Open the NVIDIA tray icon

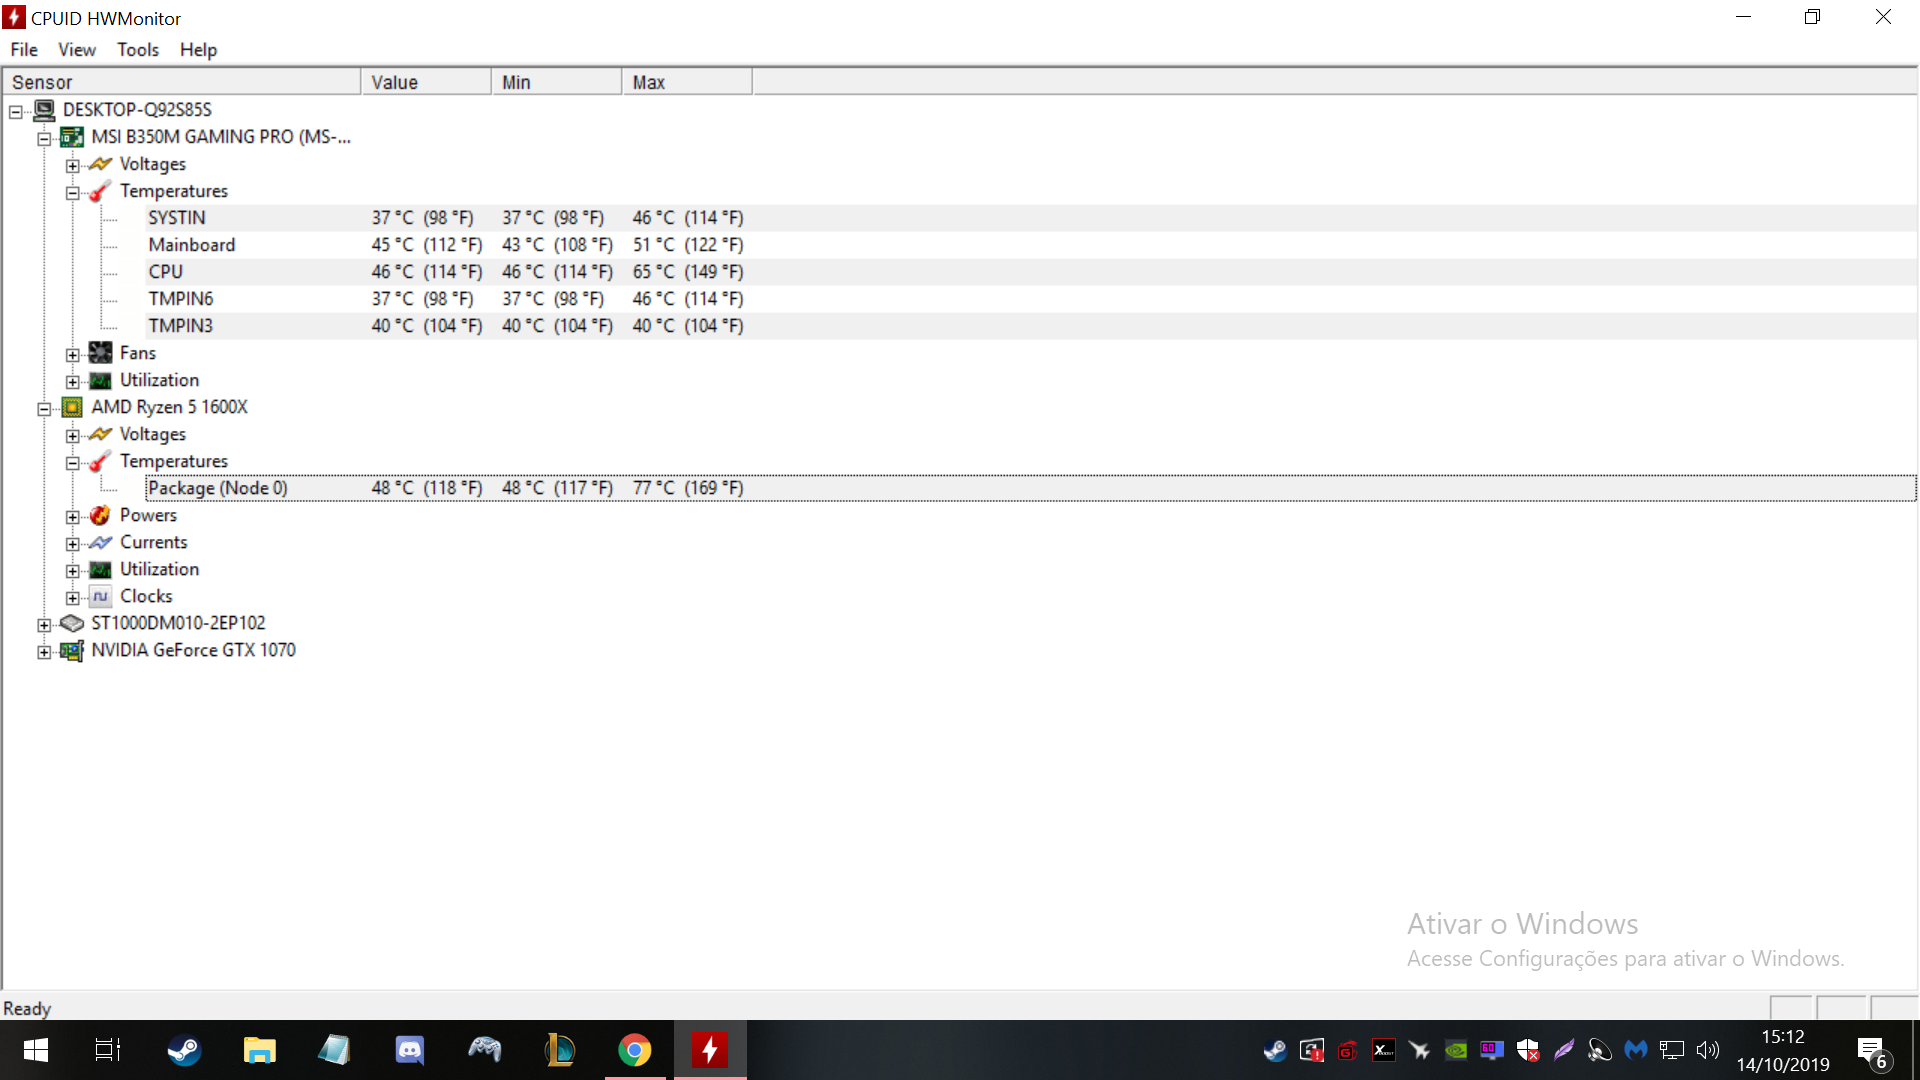tap(1456, 1050)
